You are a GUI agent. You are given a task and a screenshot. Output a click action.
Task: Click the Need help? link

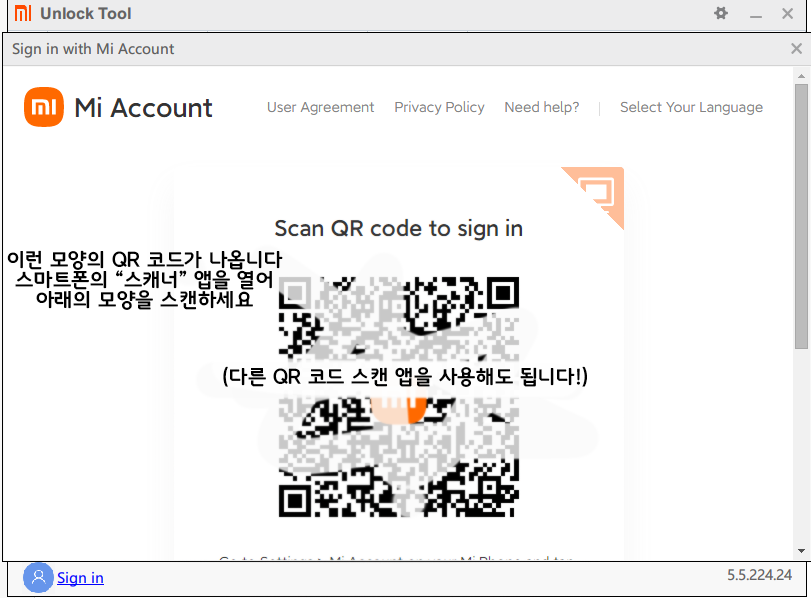pos(542,107)
